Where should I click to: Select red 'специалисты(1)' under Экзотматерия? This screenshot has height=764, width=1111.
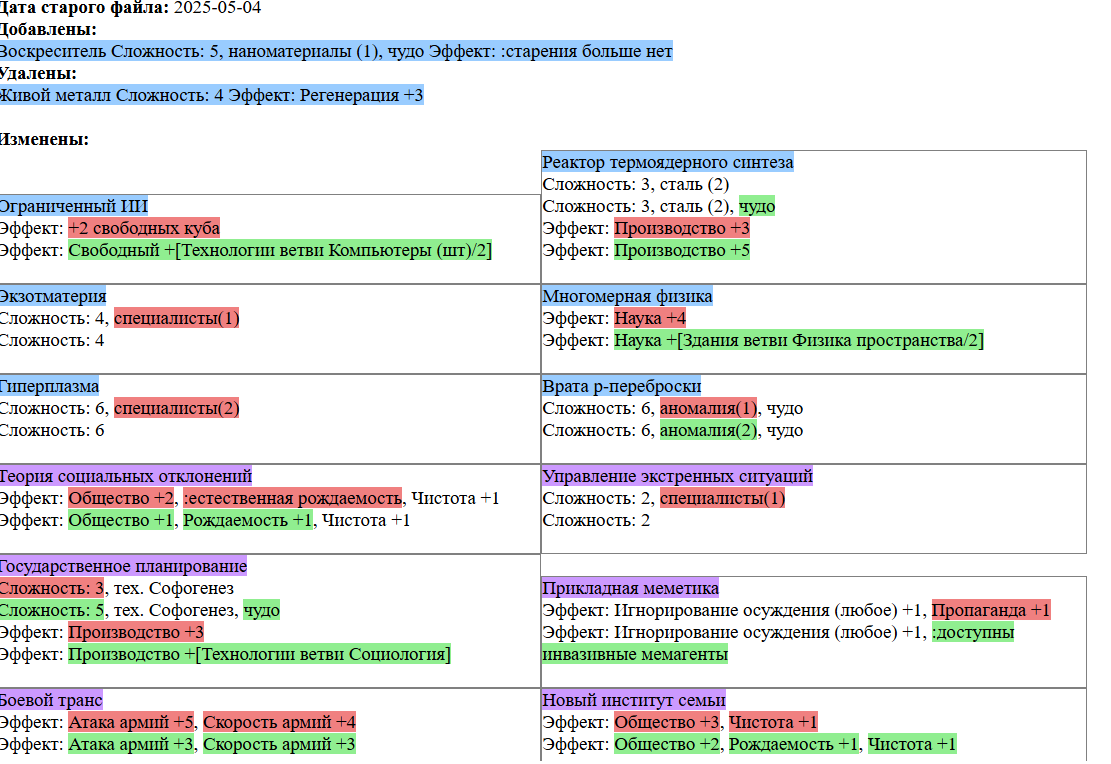[x=176, y=318]
